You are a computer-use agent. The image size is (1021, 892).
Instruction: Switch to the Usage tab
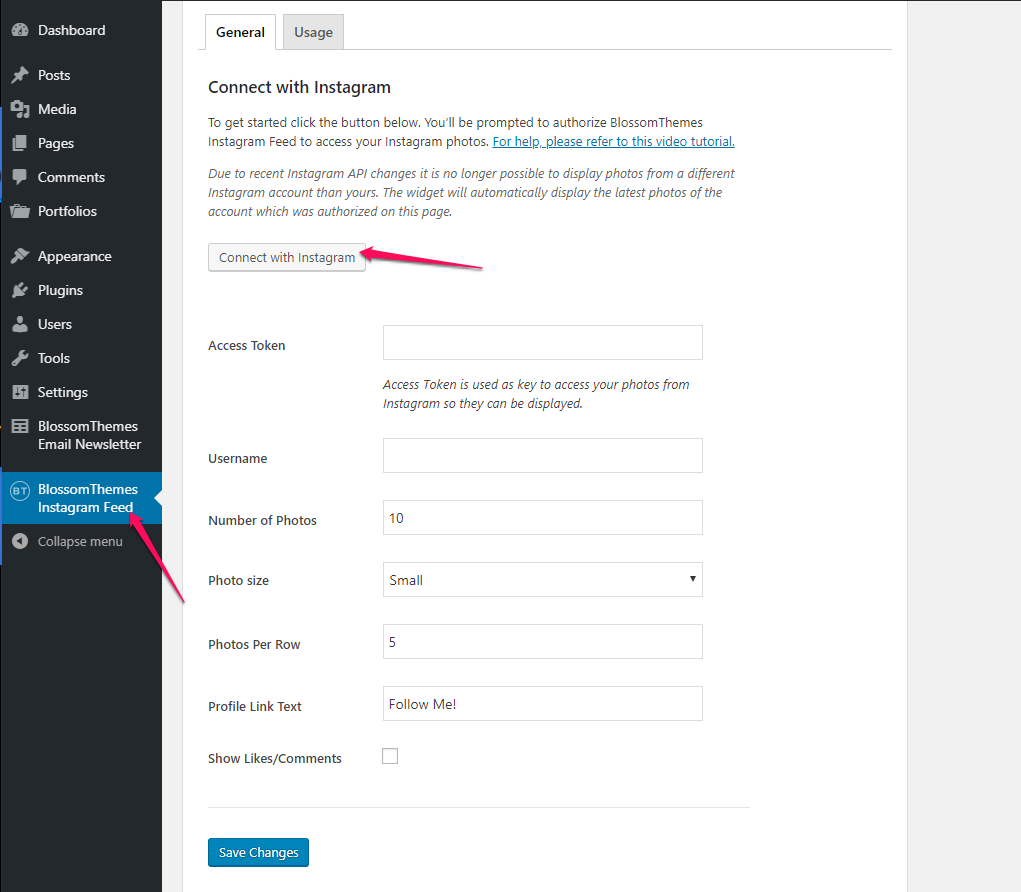tap(313, 32)
